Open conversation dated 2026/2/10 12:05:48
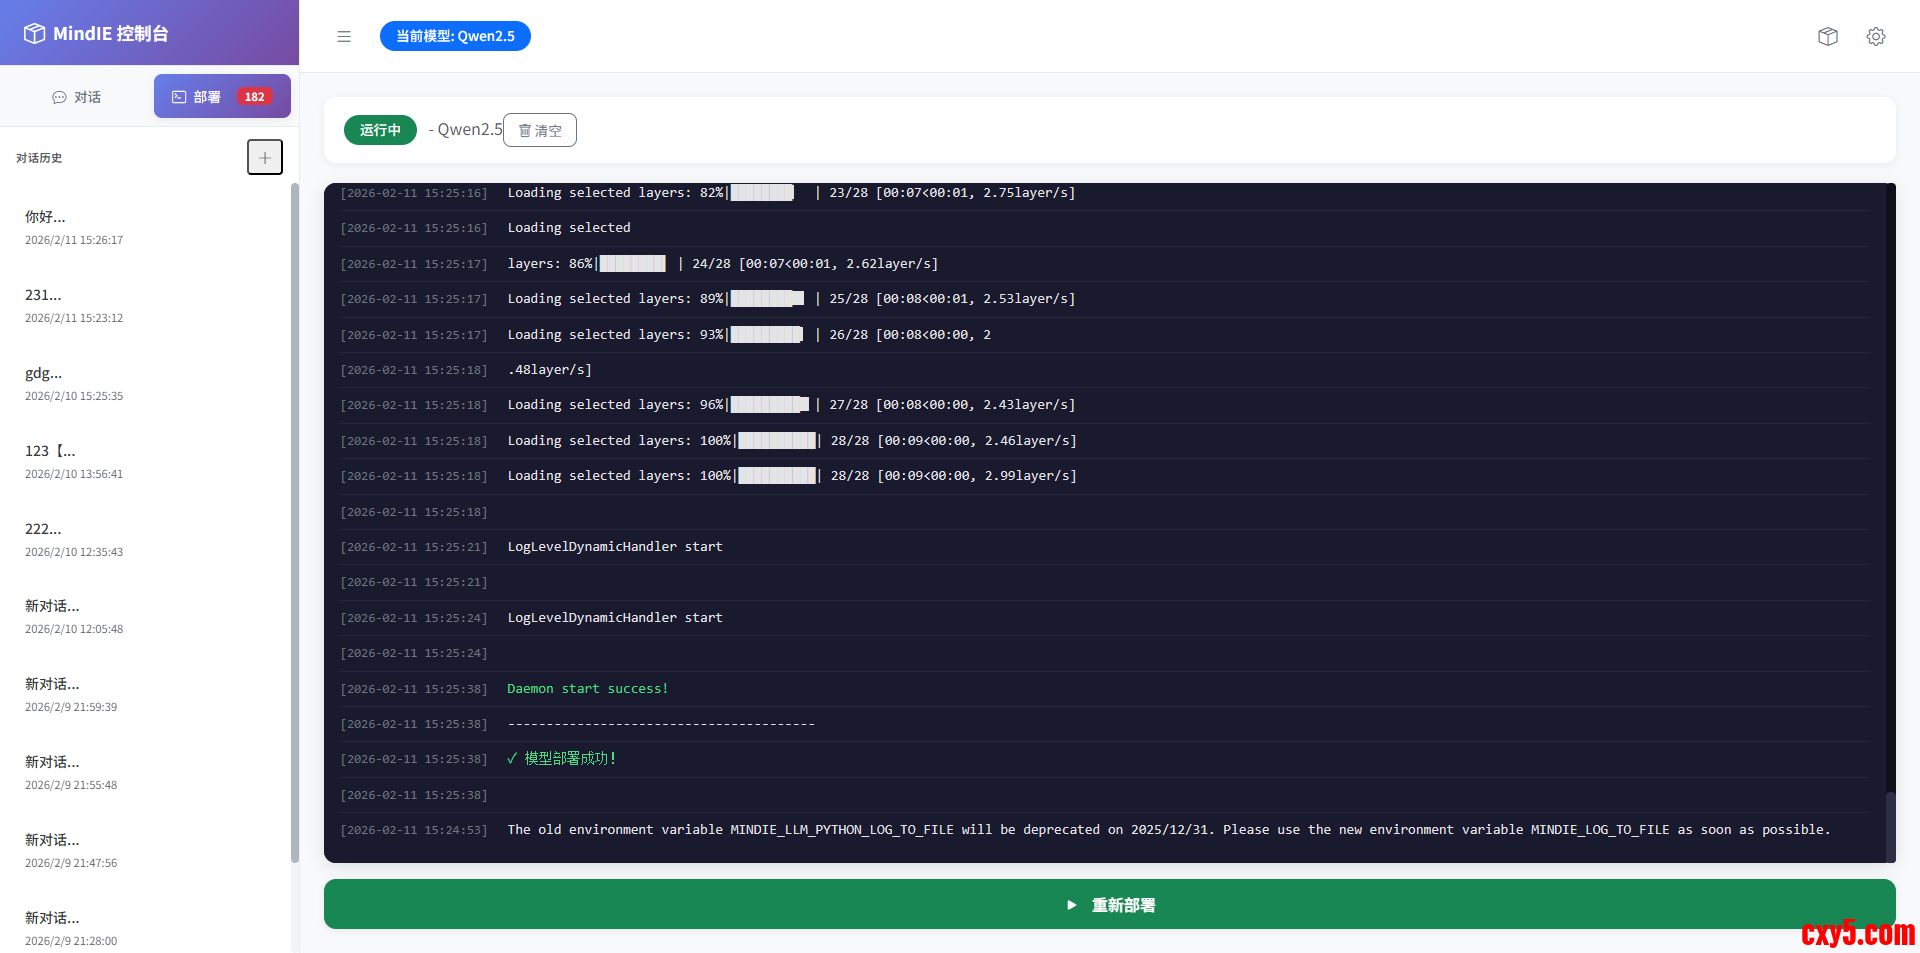This screenshot has width=1920, height=953. point(145,616)
